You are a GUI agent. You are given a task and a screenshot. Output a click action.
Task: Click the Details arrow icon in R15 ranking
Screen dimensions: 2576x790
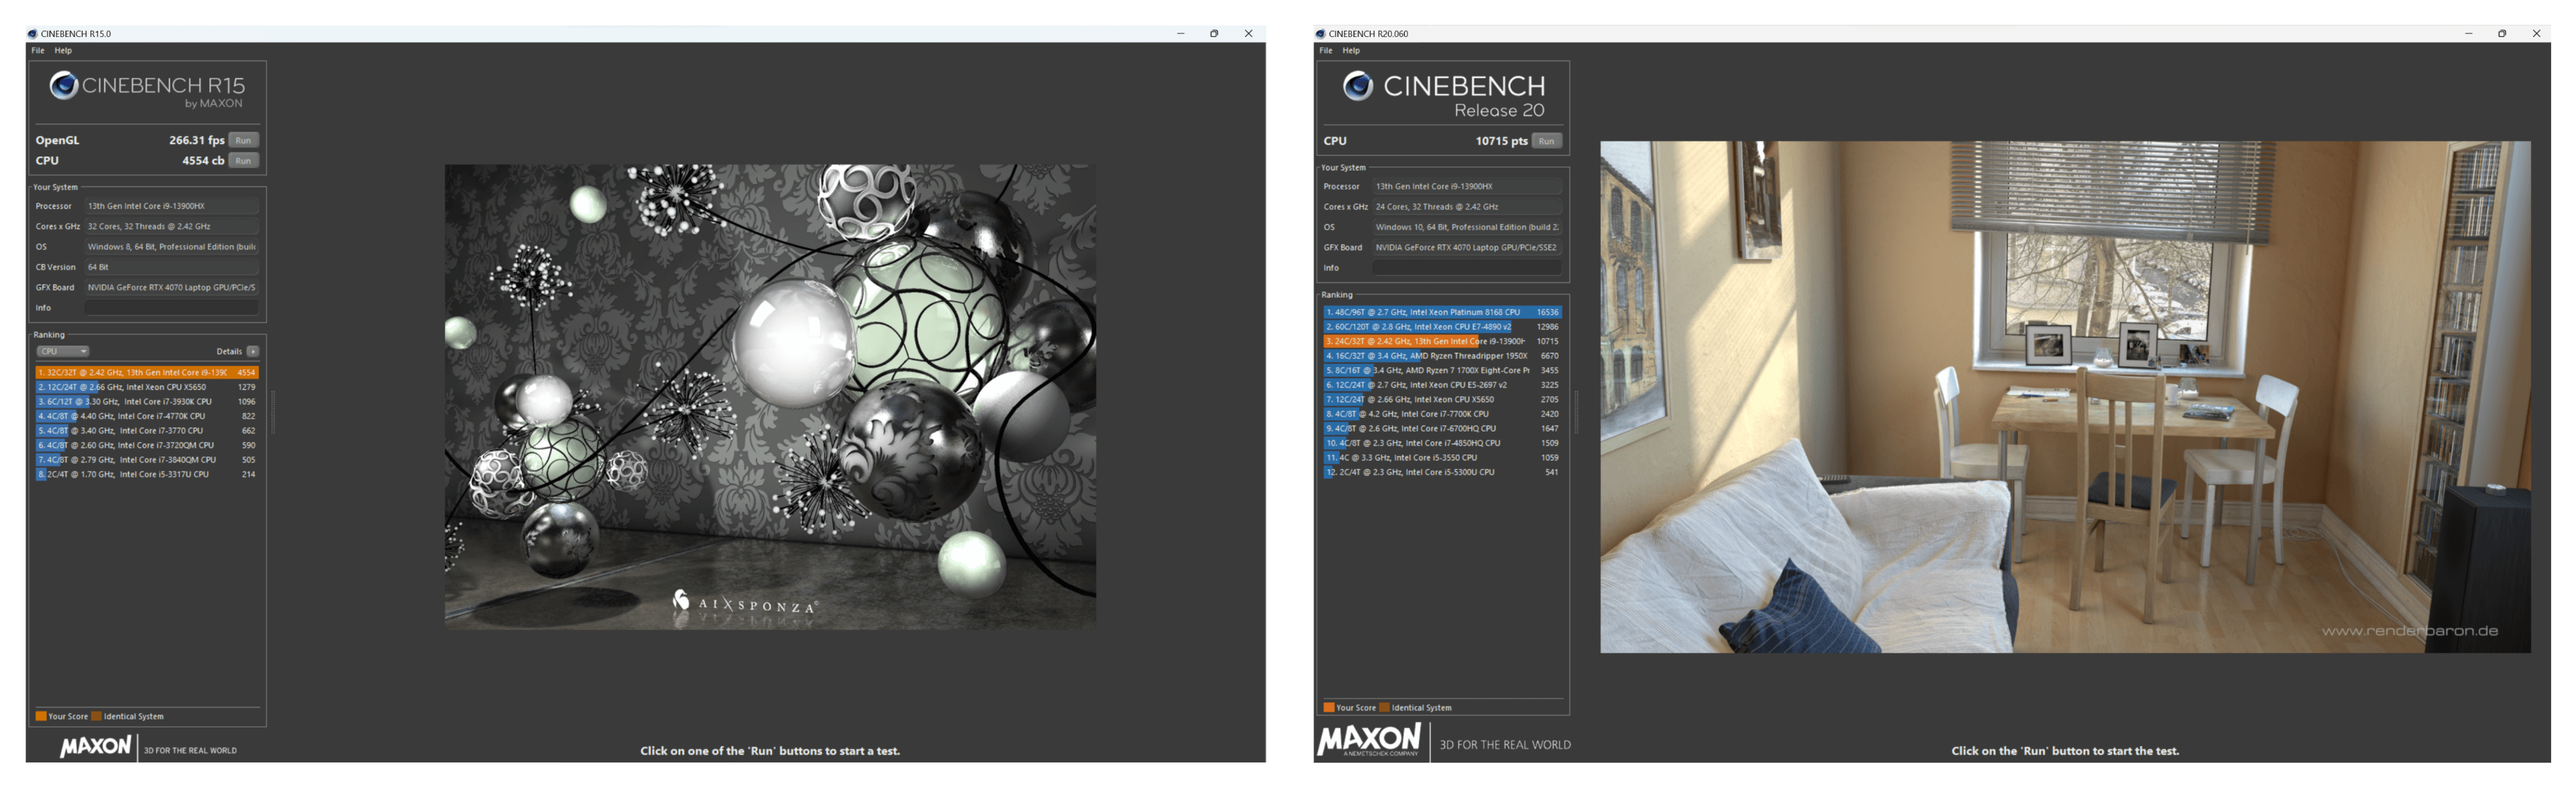(253, 351)
